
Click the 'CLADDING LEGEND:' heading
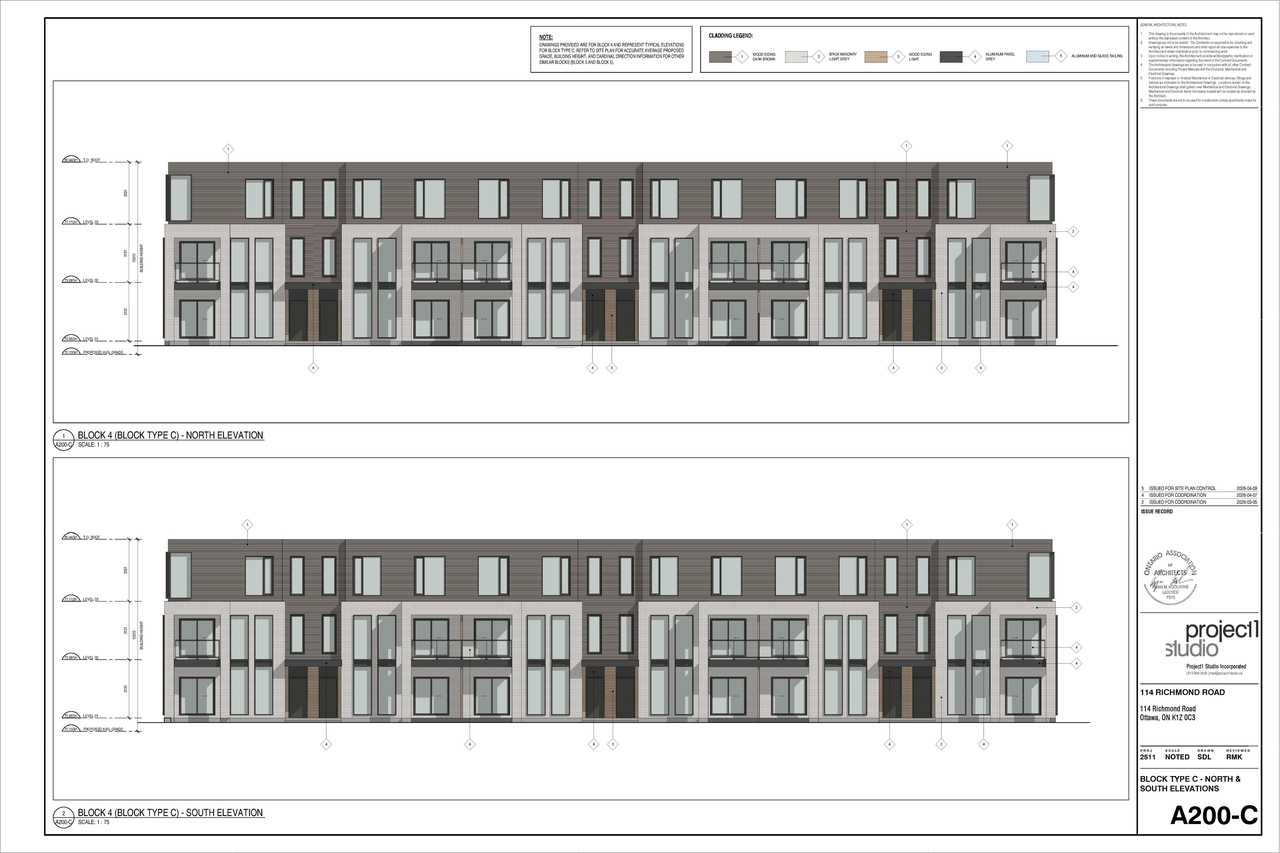pyautogui.click(x=730, y=35)
